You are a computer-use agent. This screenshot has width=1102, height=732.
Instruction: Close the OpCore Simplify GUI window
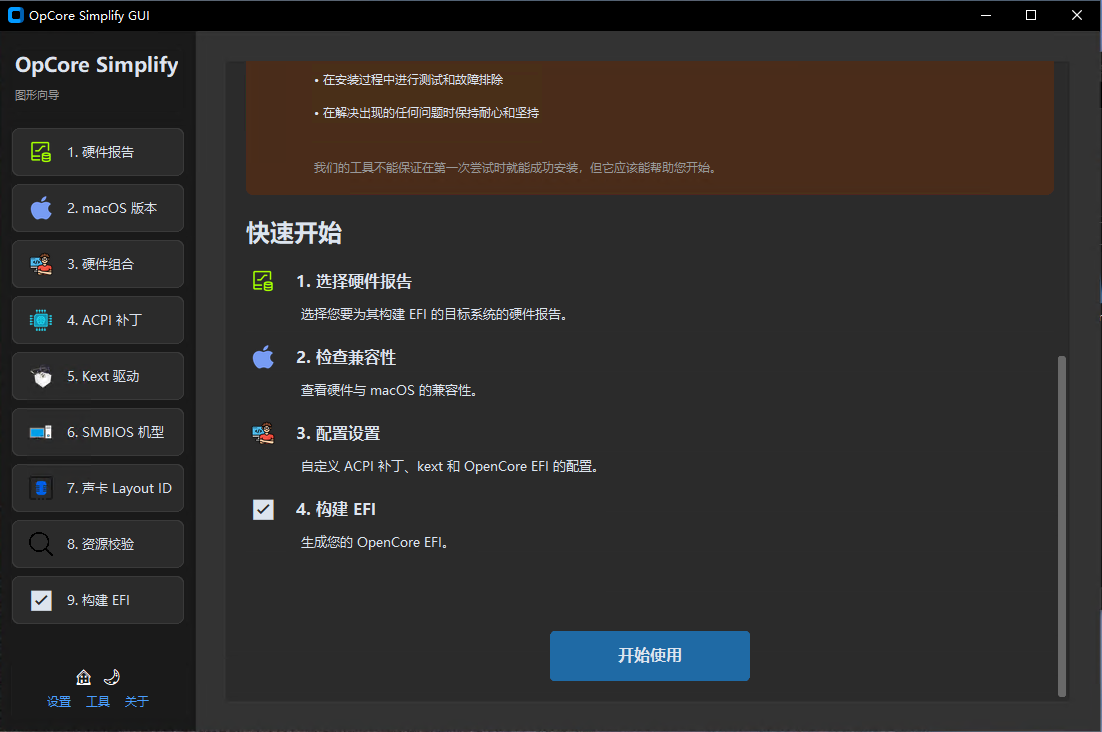1077,15
